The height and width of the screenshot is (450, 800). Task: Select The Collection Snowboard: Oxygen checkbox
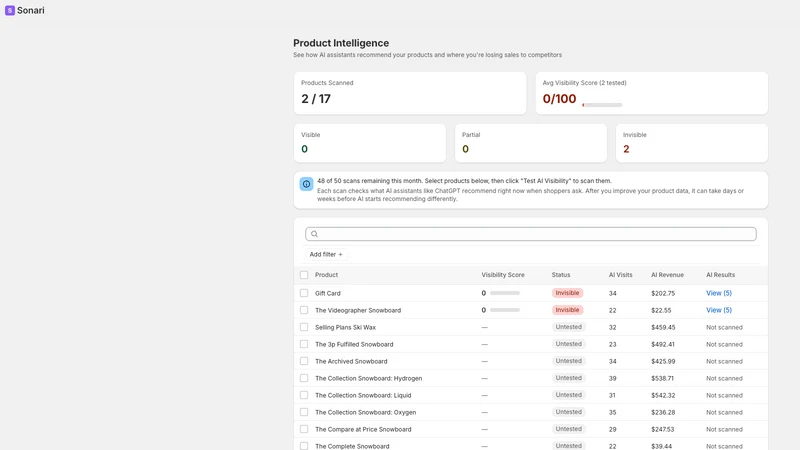click(304, 412)
